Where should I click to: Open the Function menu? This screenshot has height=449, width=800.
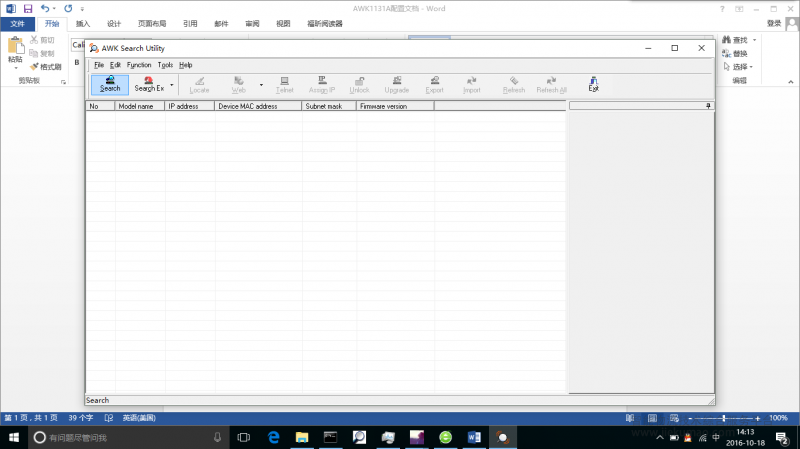tap(139, 65)
